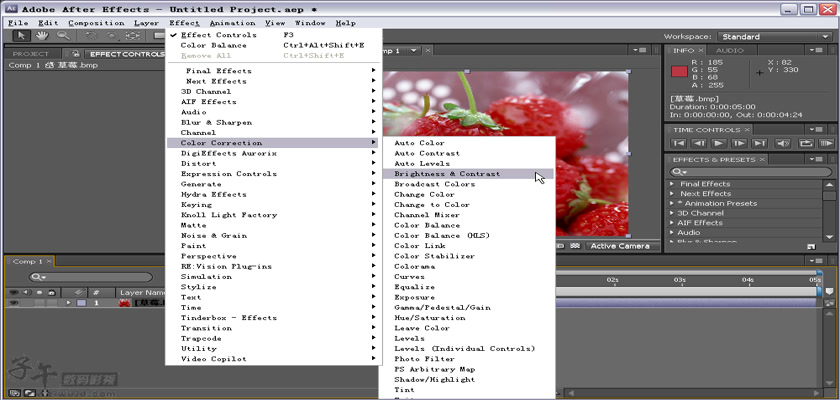This screenshot has width=840, height=400.
Task: Click the timeline search field
Action: pyautogui.click(x=91, y=277)
